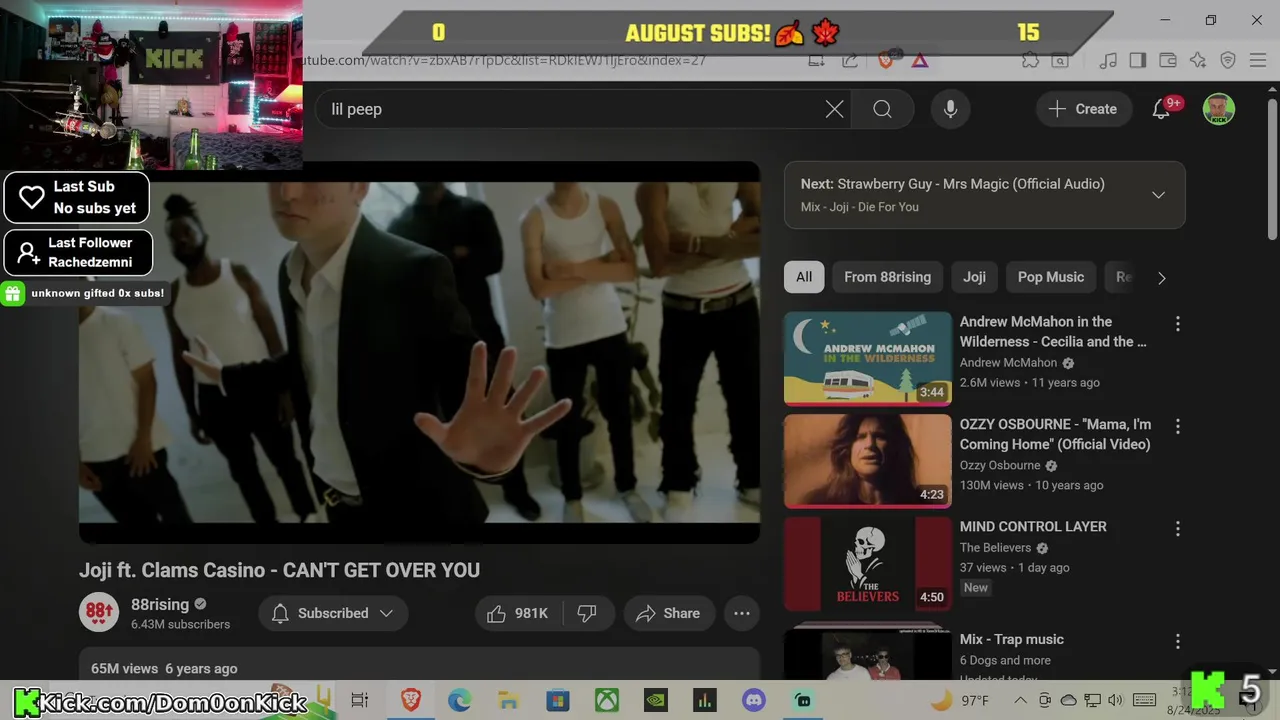The width and height of the screenshot is (1280, 720).
Task: Open Brave Leo AI sparkle icon
Action: [x=1198, y=60]
